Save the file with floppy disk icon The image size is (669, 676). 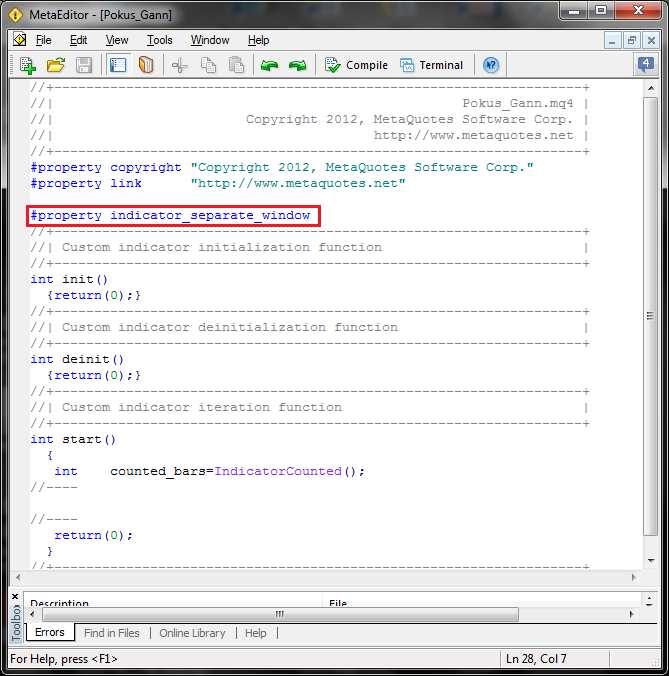click(84, 66)
